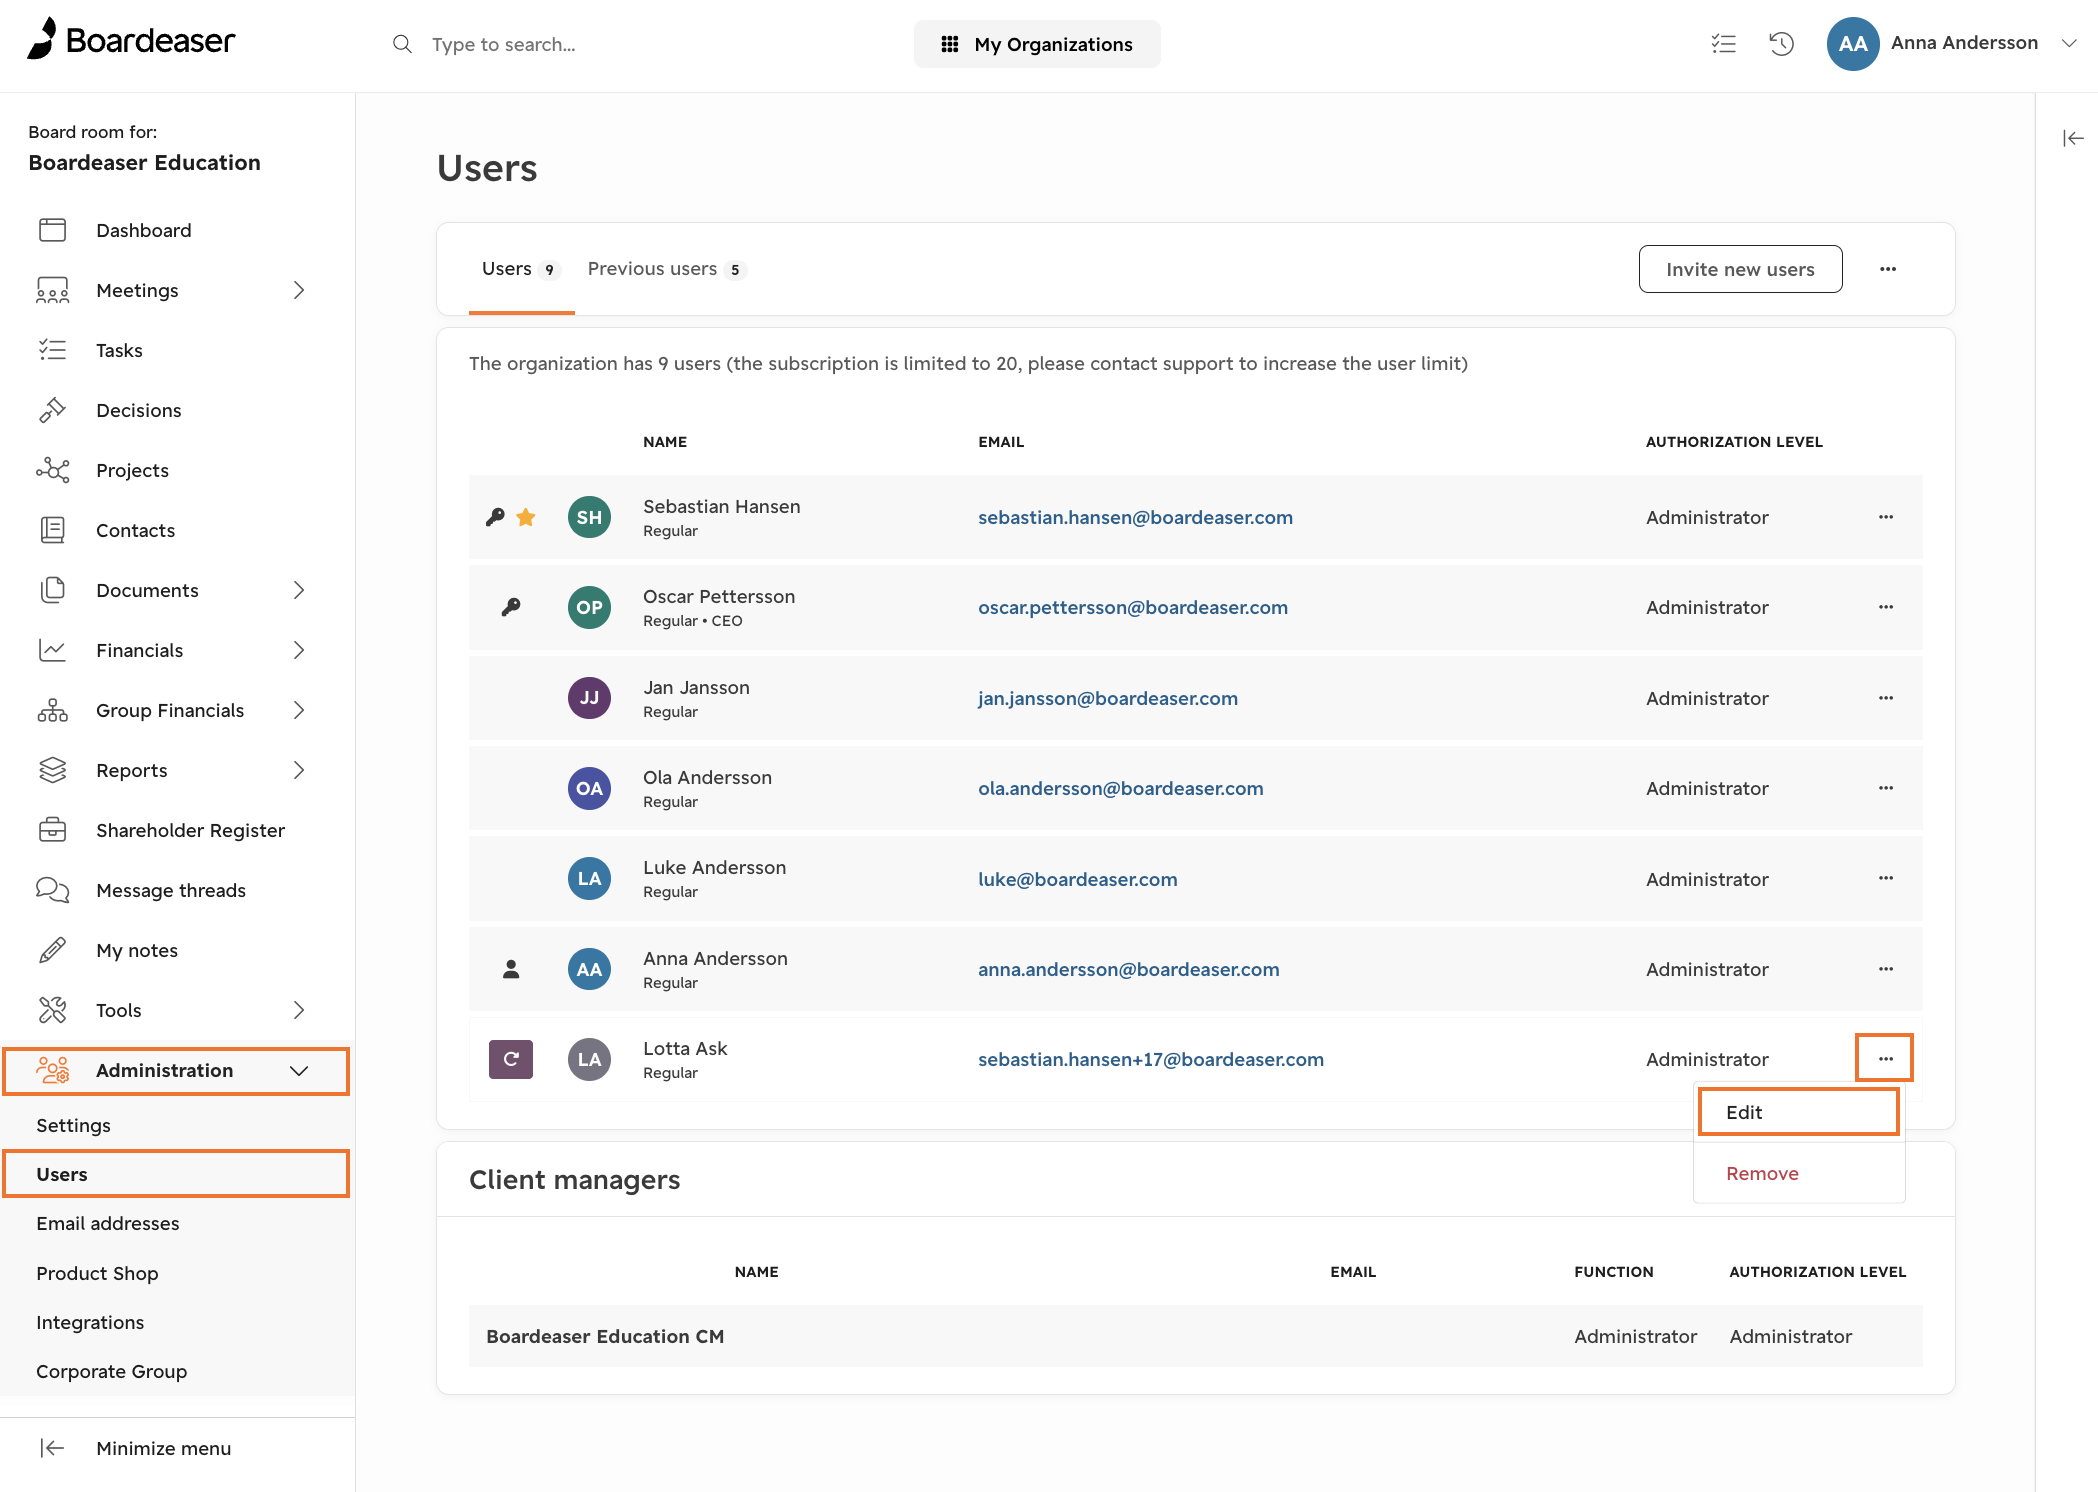Click the resend invite icon for Lotta Ask

coord(511,1059)
